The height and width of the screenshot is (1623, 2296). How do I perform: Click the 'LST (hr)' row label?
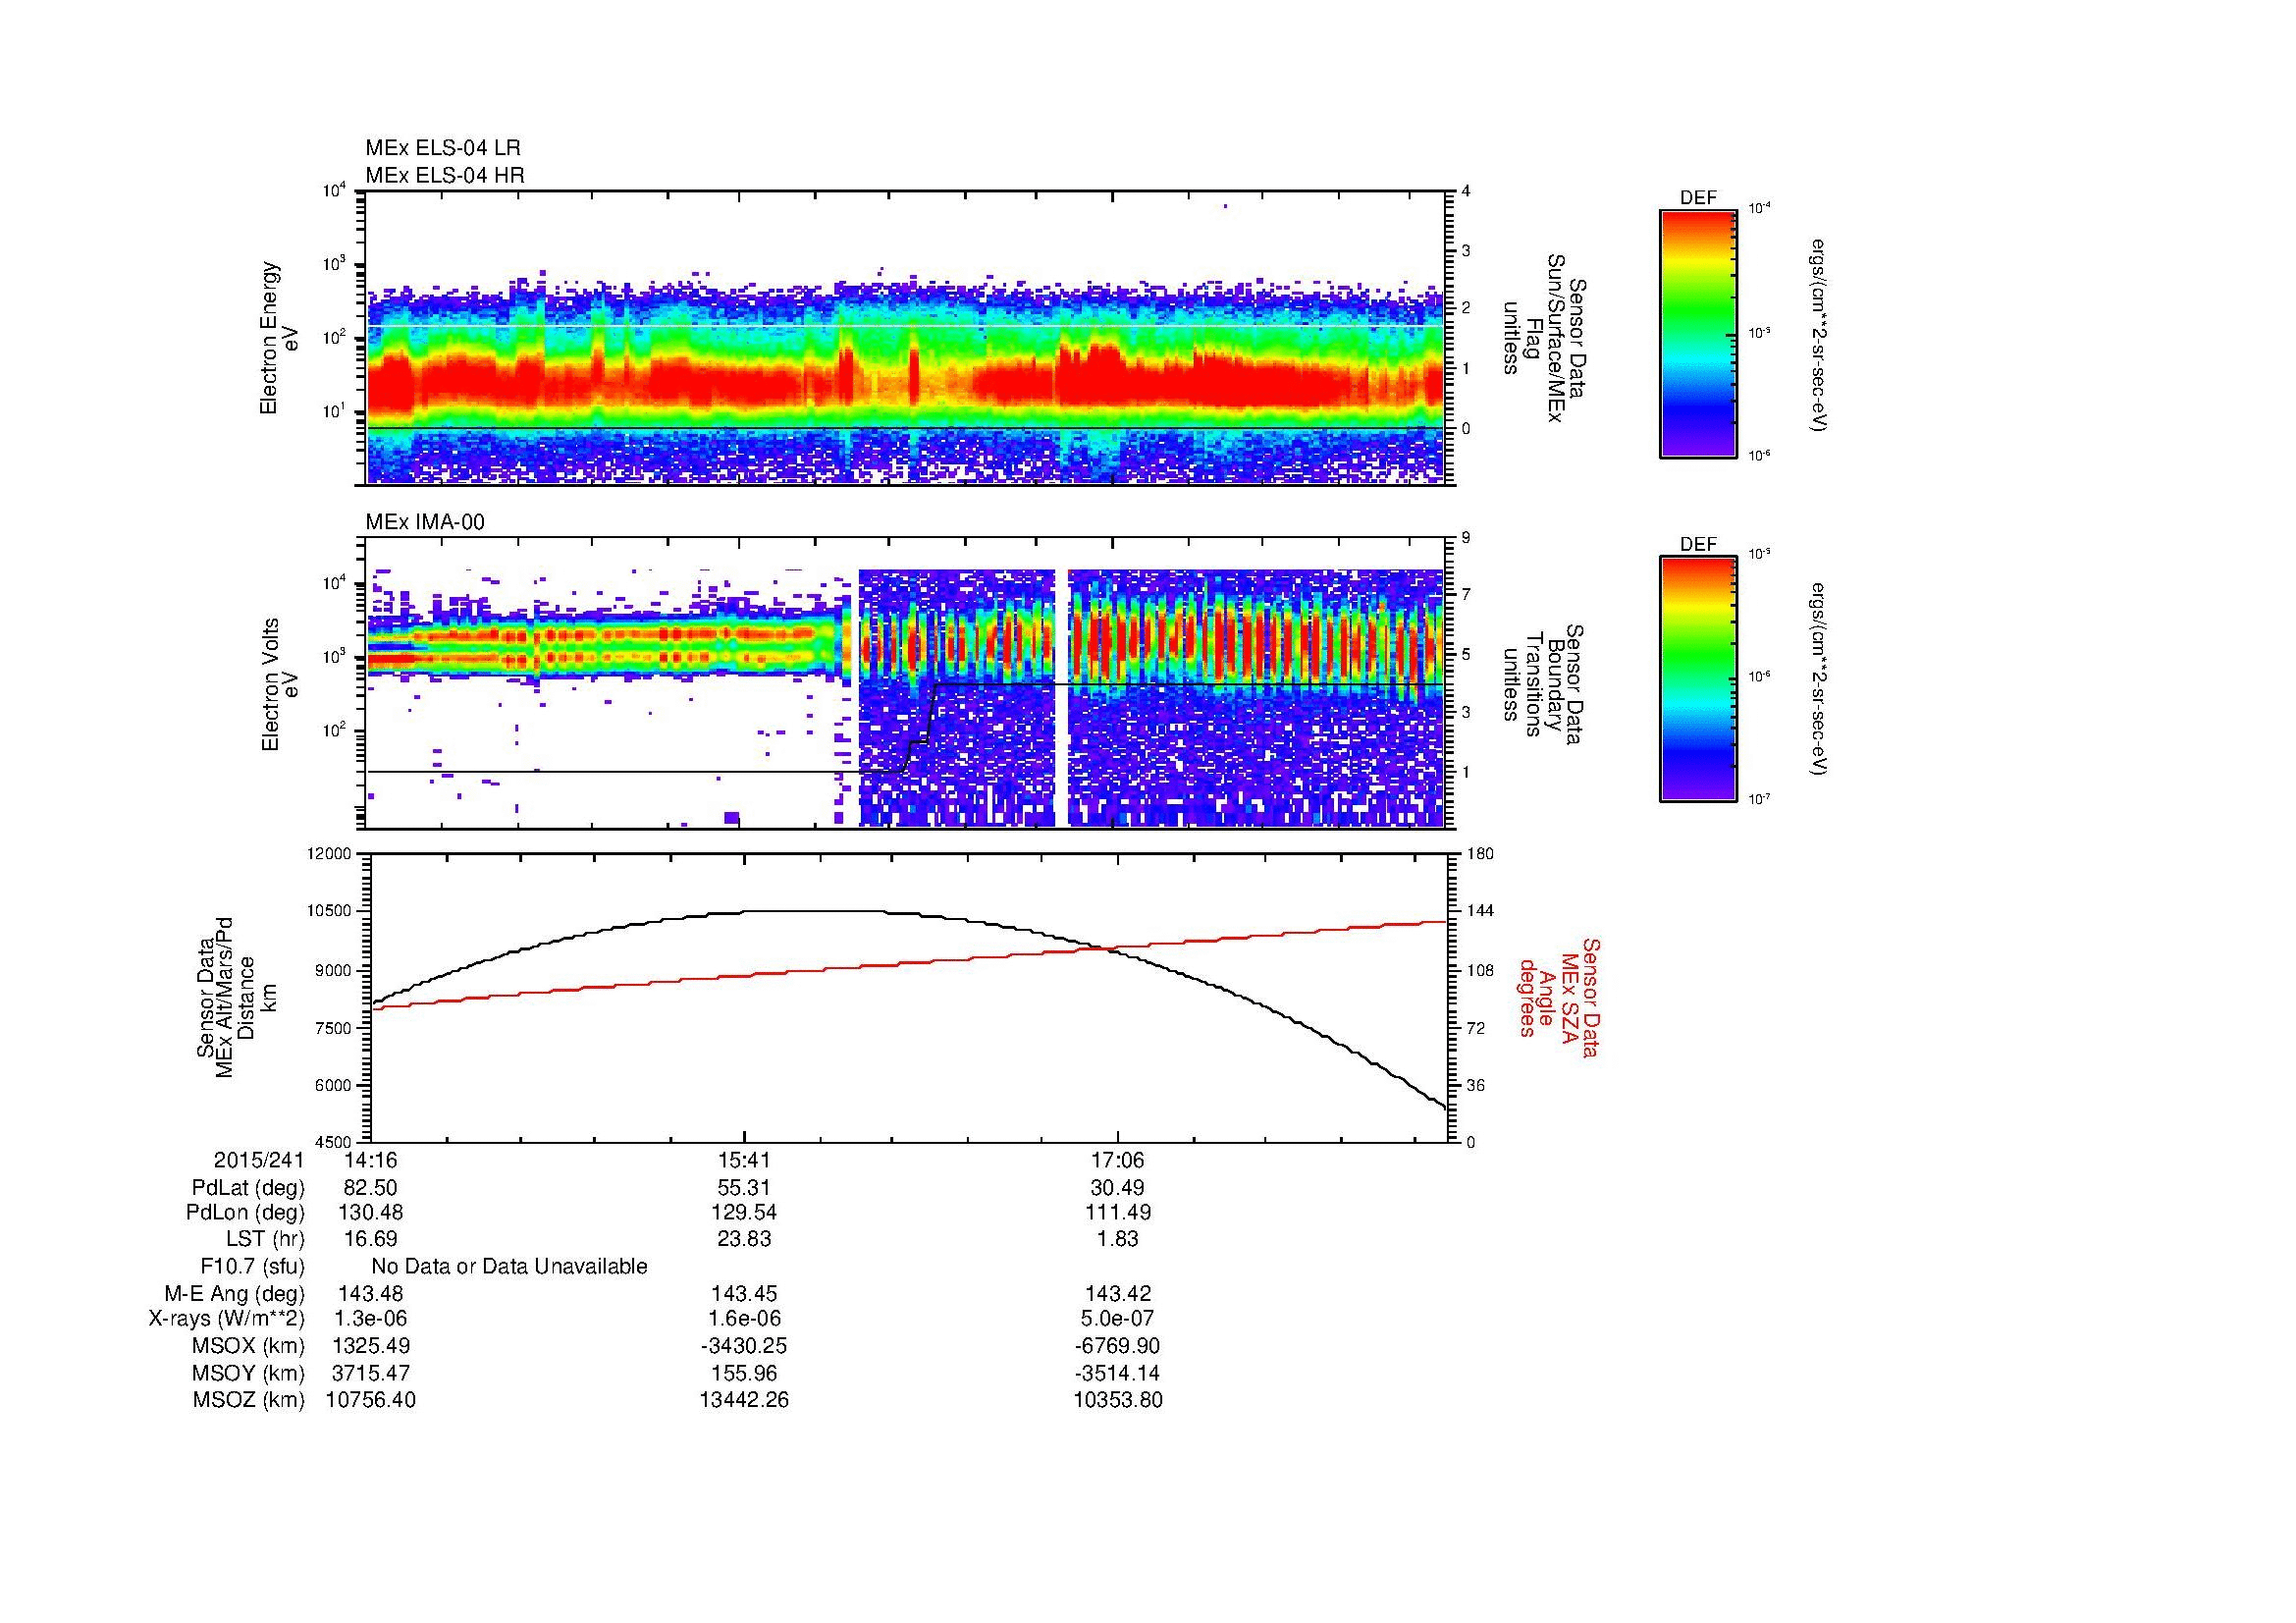(264, 1239)
